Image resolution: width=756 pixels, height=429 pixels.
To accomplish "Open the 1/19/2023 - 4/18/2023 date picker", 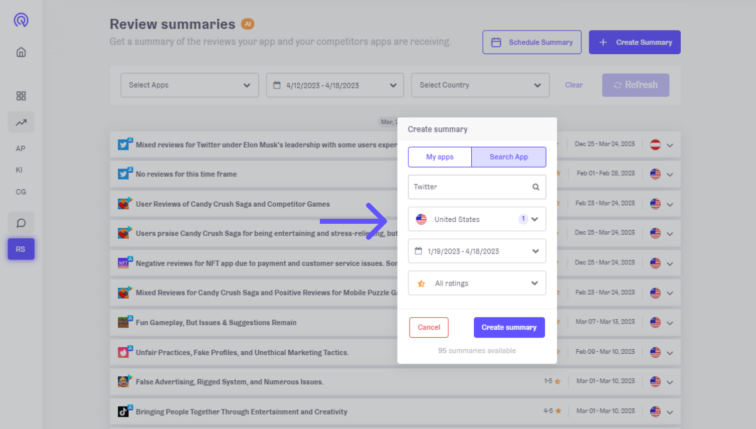I will [x=477, y=251].
